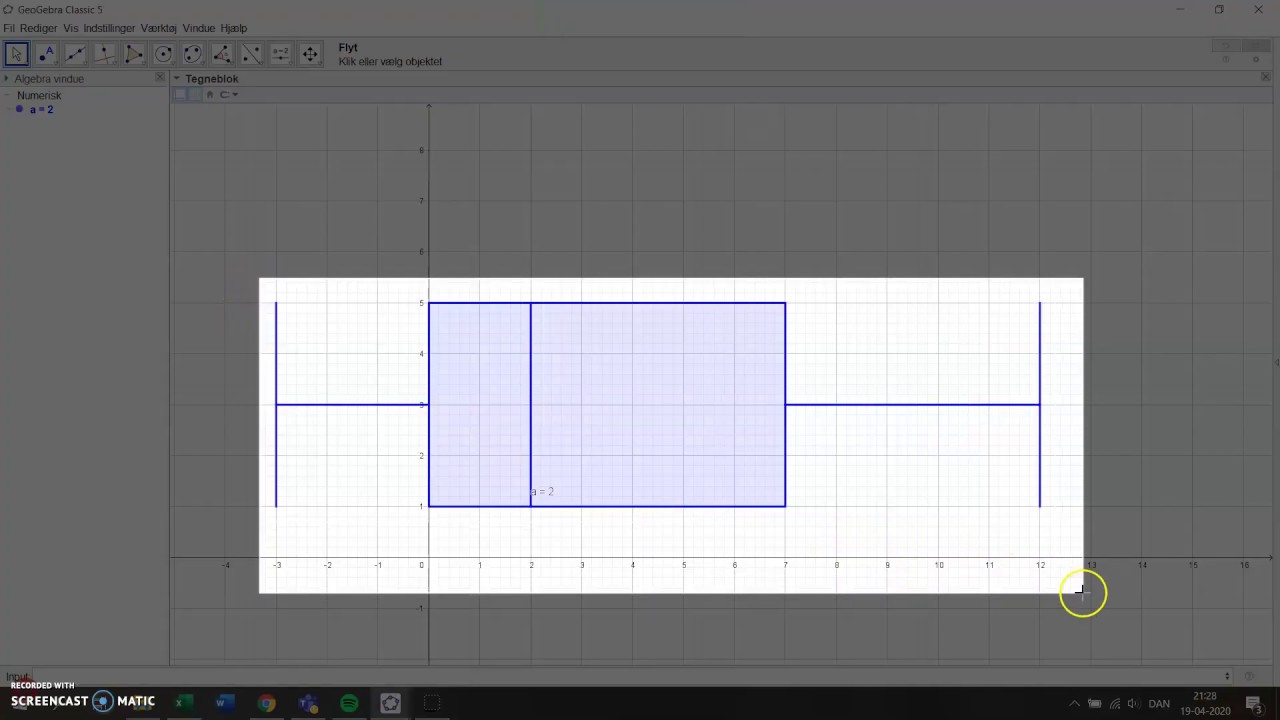Screen dimensions: 1280x720
Task: Toggle axes display in Tegneblok style bar
Action: (181, 94)
